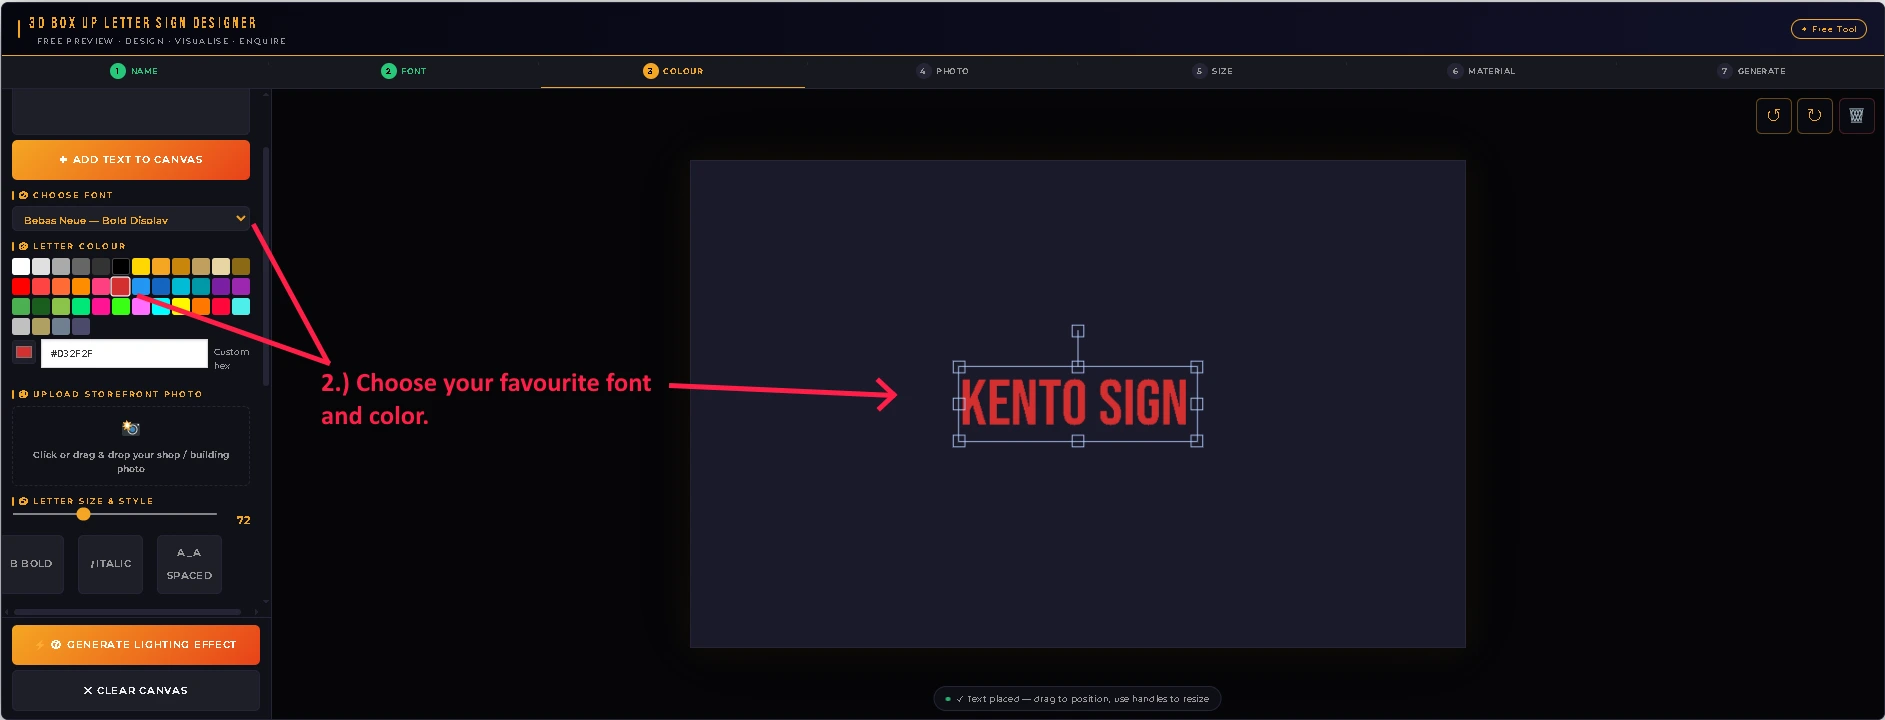Viewport: 1885px width, 720px height.
Task: Pick the black colour swatch
Action: point(121,266)
